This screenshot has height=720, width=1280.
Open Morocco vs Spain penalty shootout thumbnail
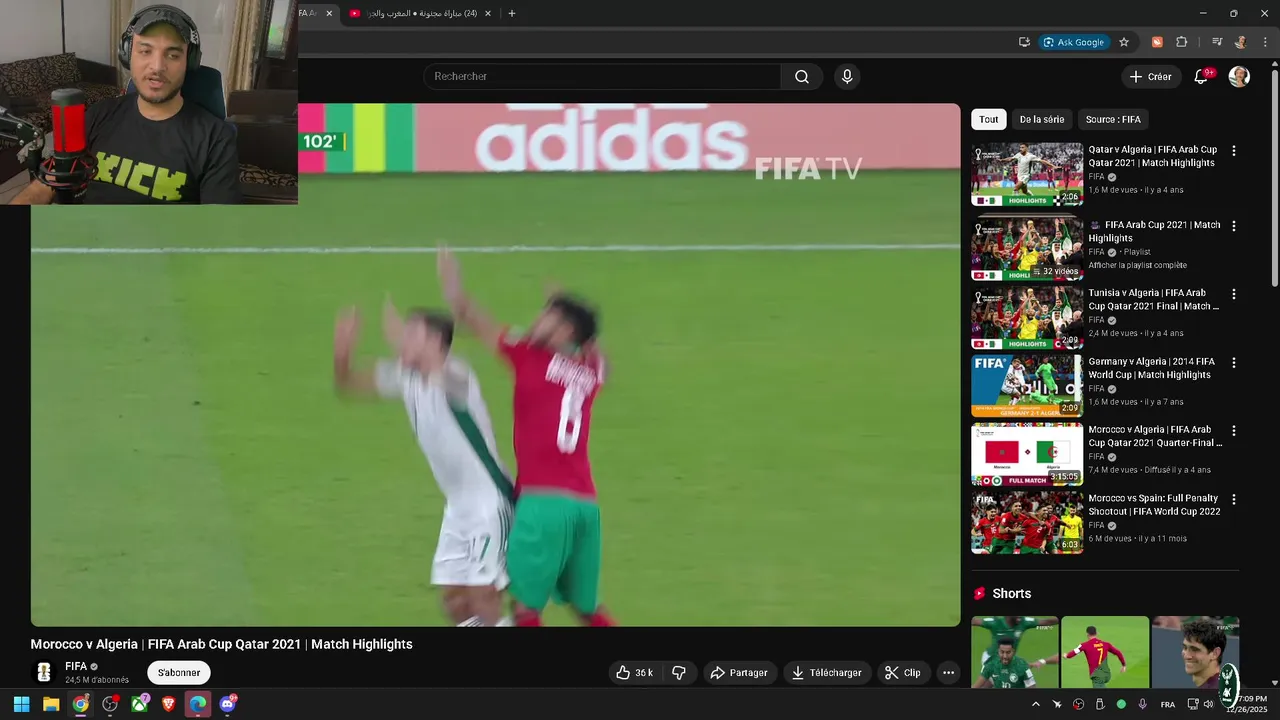(x=1027, y=522)
